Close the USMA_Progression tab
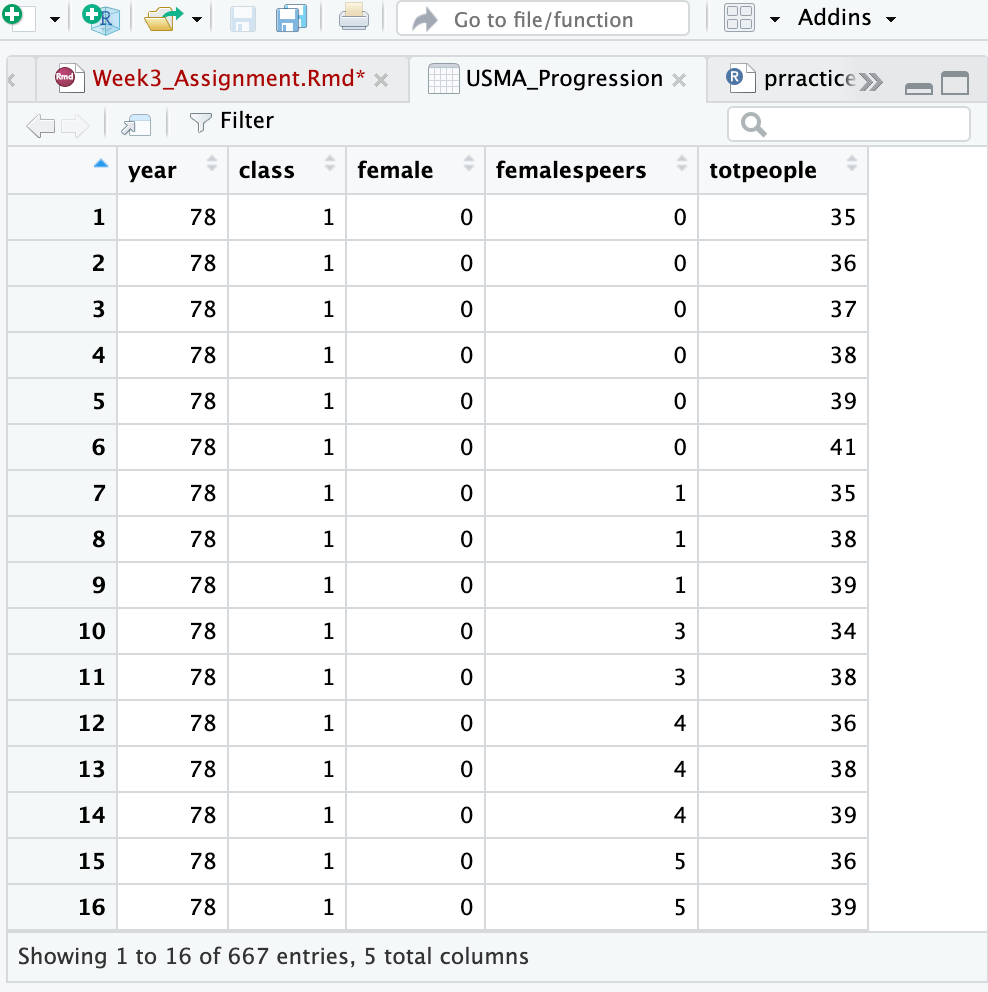Image resolution: width=988 pixels, height=992 pixels. coord(679,80)
